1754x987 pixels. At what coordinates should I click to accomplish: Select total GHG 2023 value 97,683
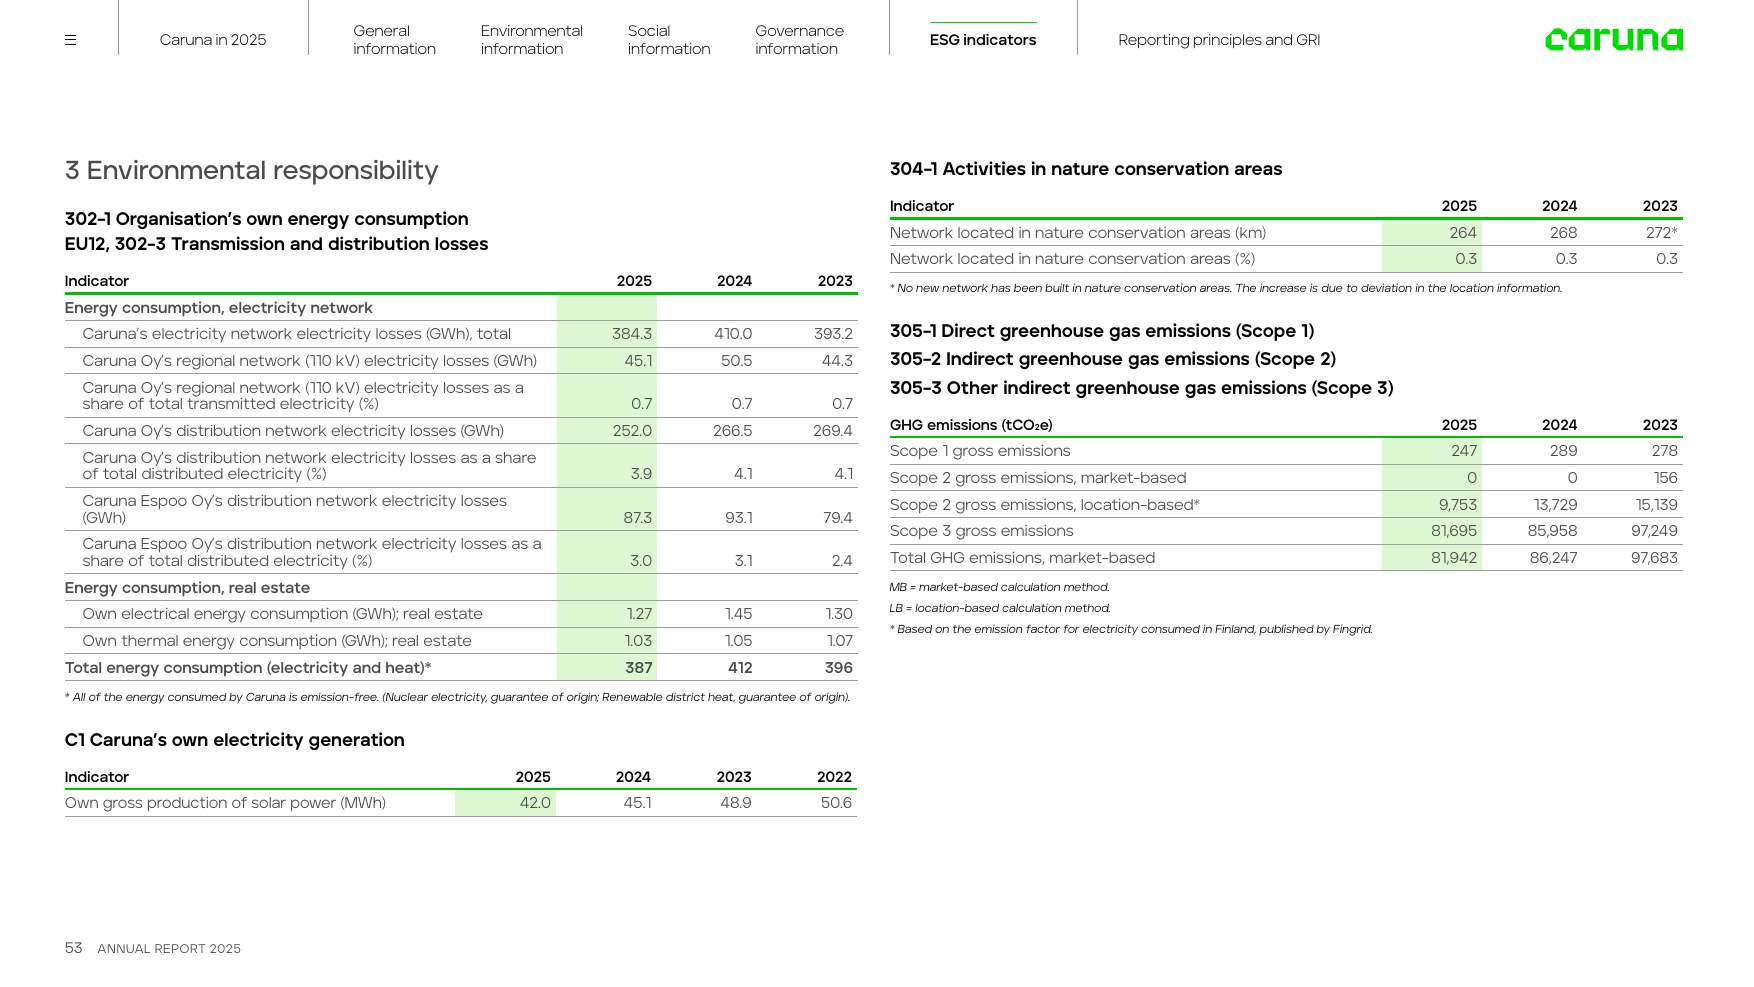pos(1654,558)
